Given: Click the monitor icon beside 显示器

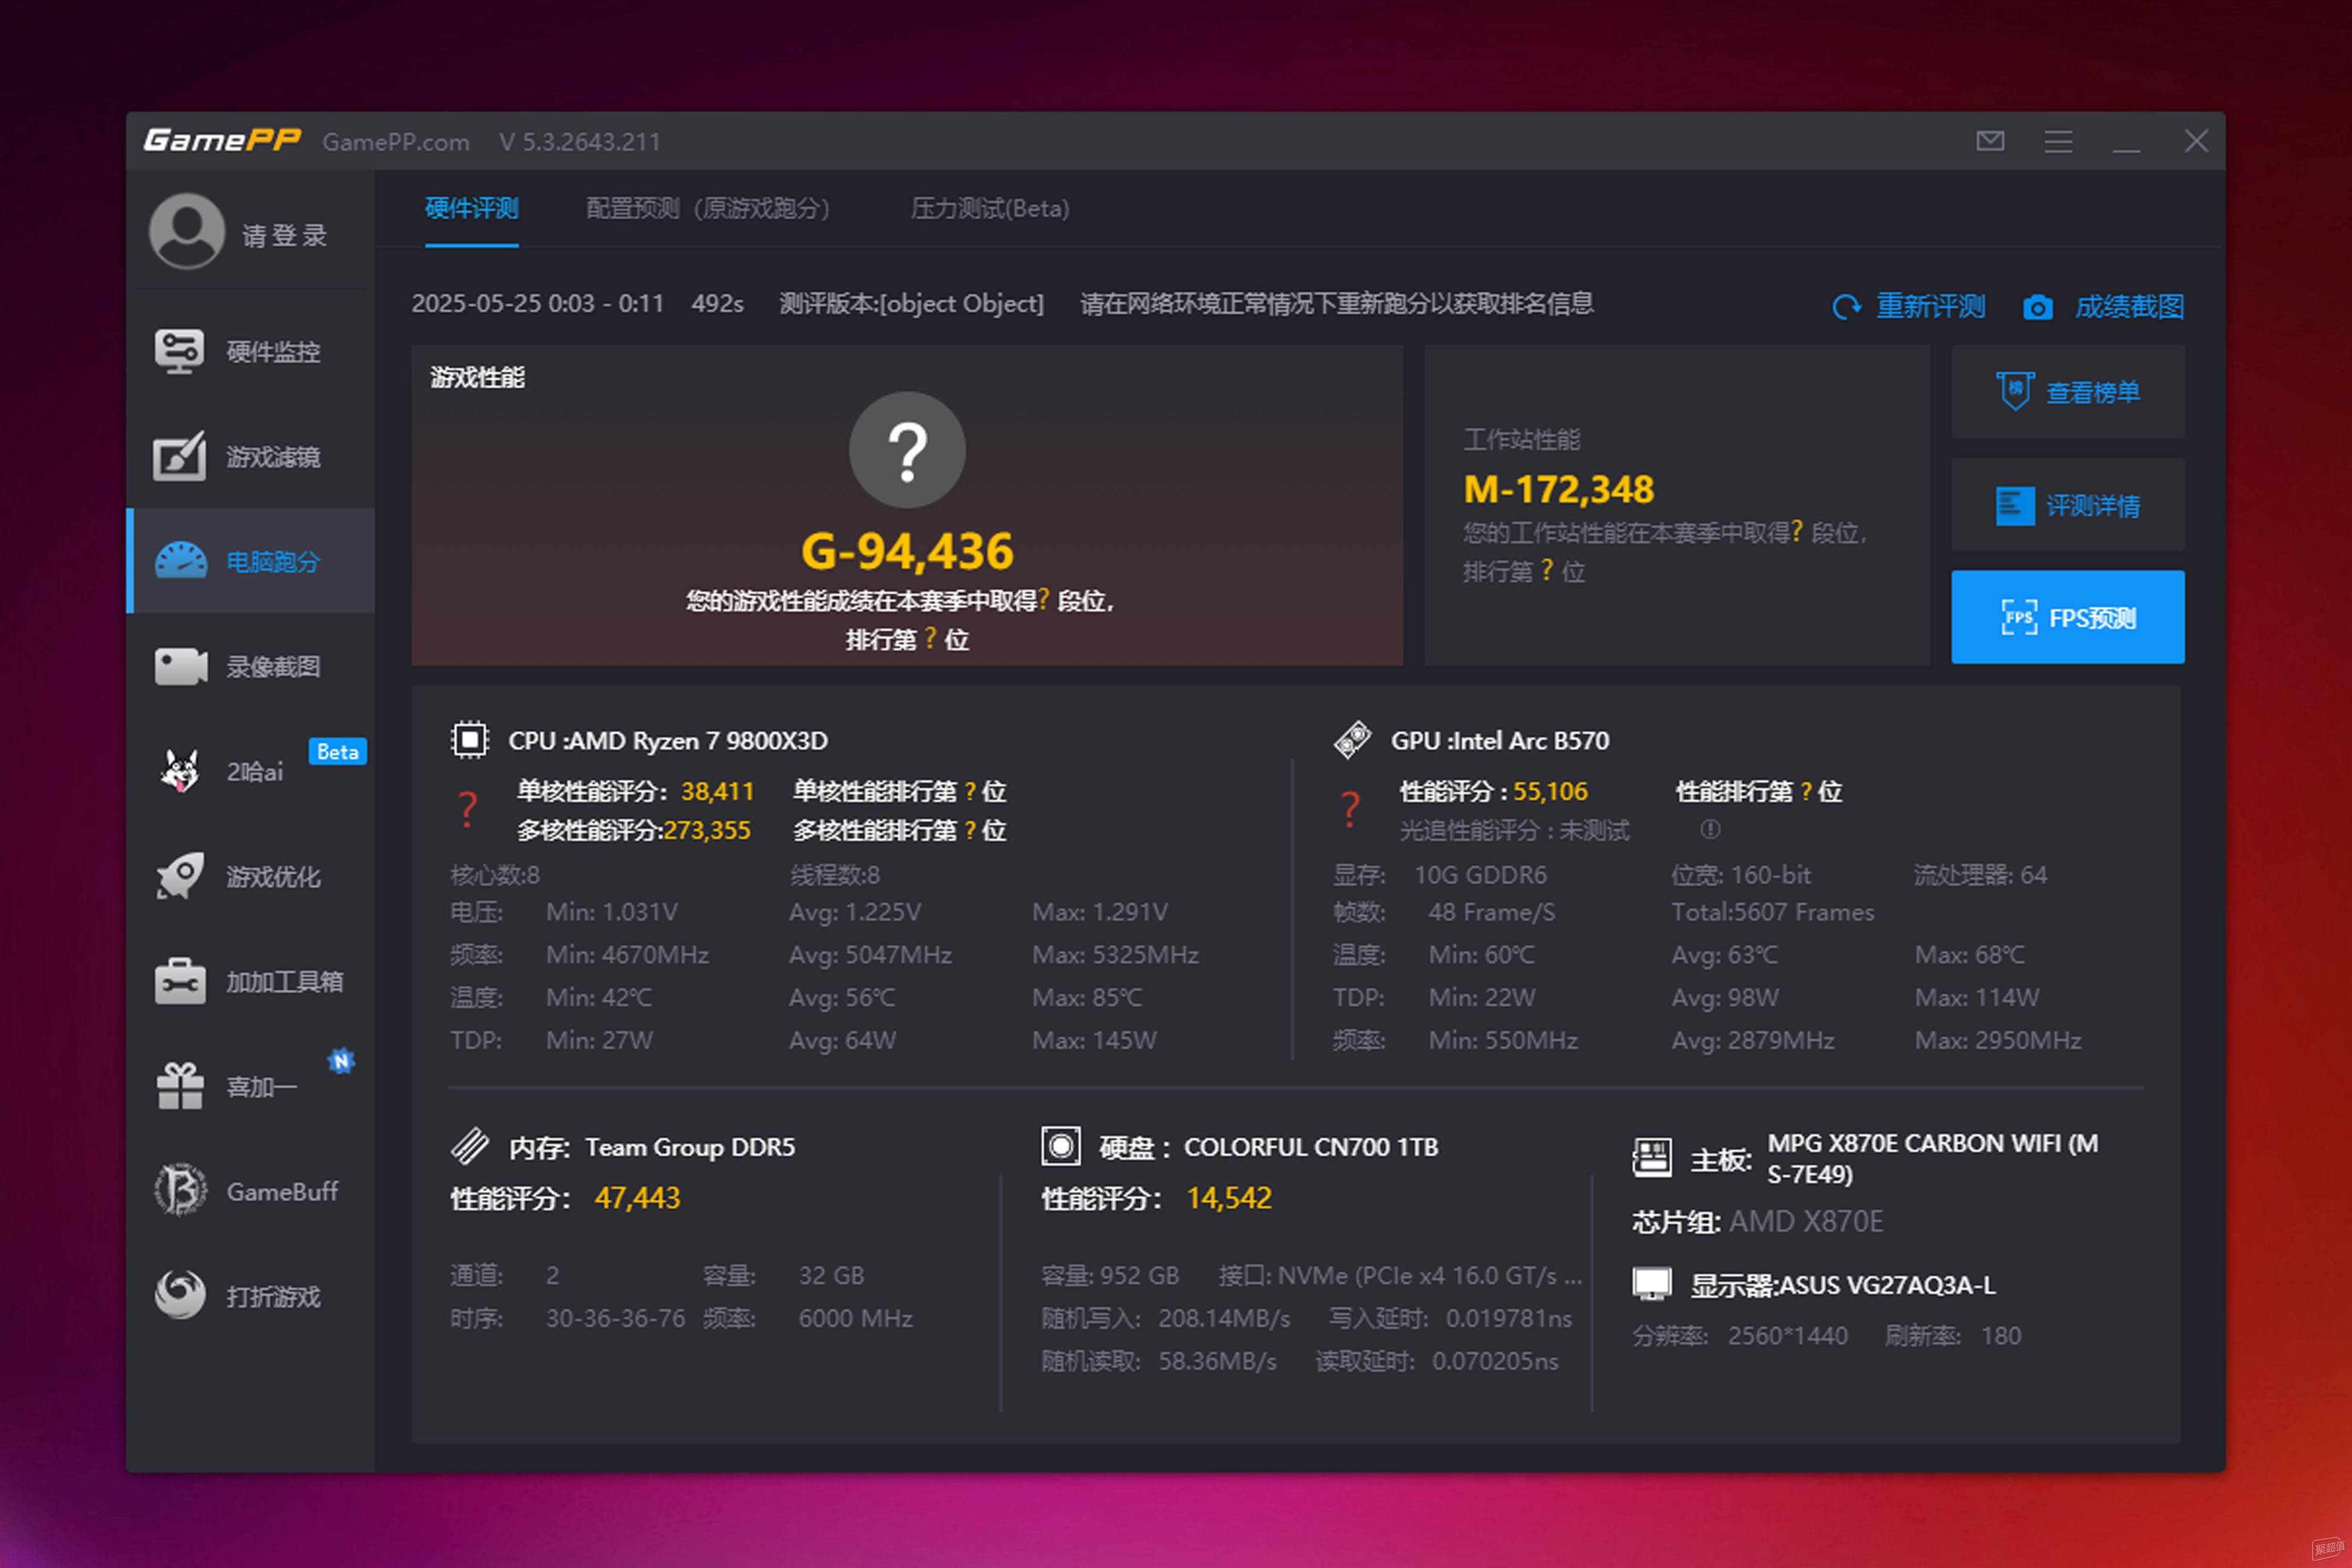Looking at the screenshot, I should (1652, 1284).
